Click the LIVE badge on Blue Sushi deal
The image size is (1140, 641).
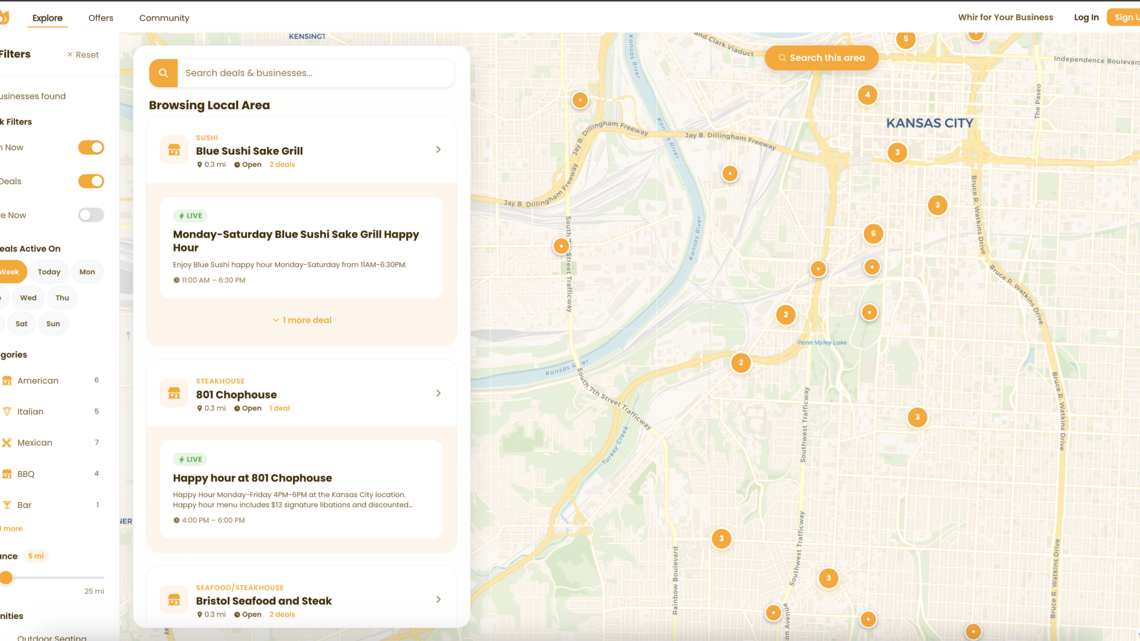pos(190,216)
